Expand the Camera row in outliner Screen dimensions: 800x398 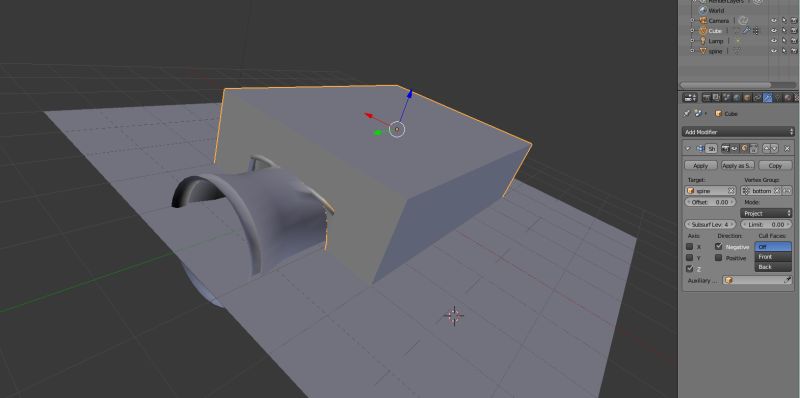(692, 20)
